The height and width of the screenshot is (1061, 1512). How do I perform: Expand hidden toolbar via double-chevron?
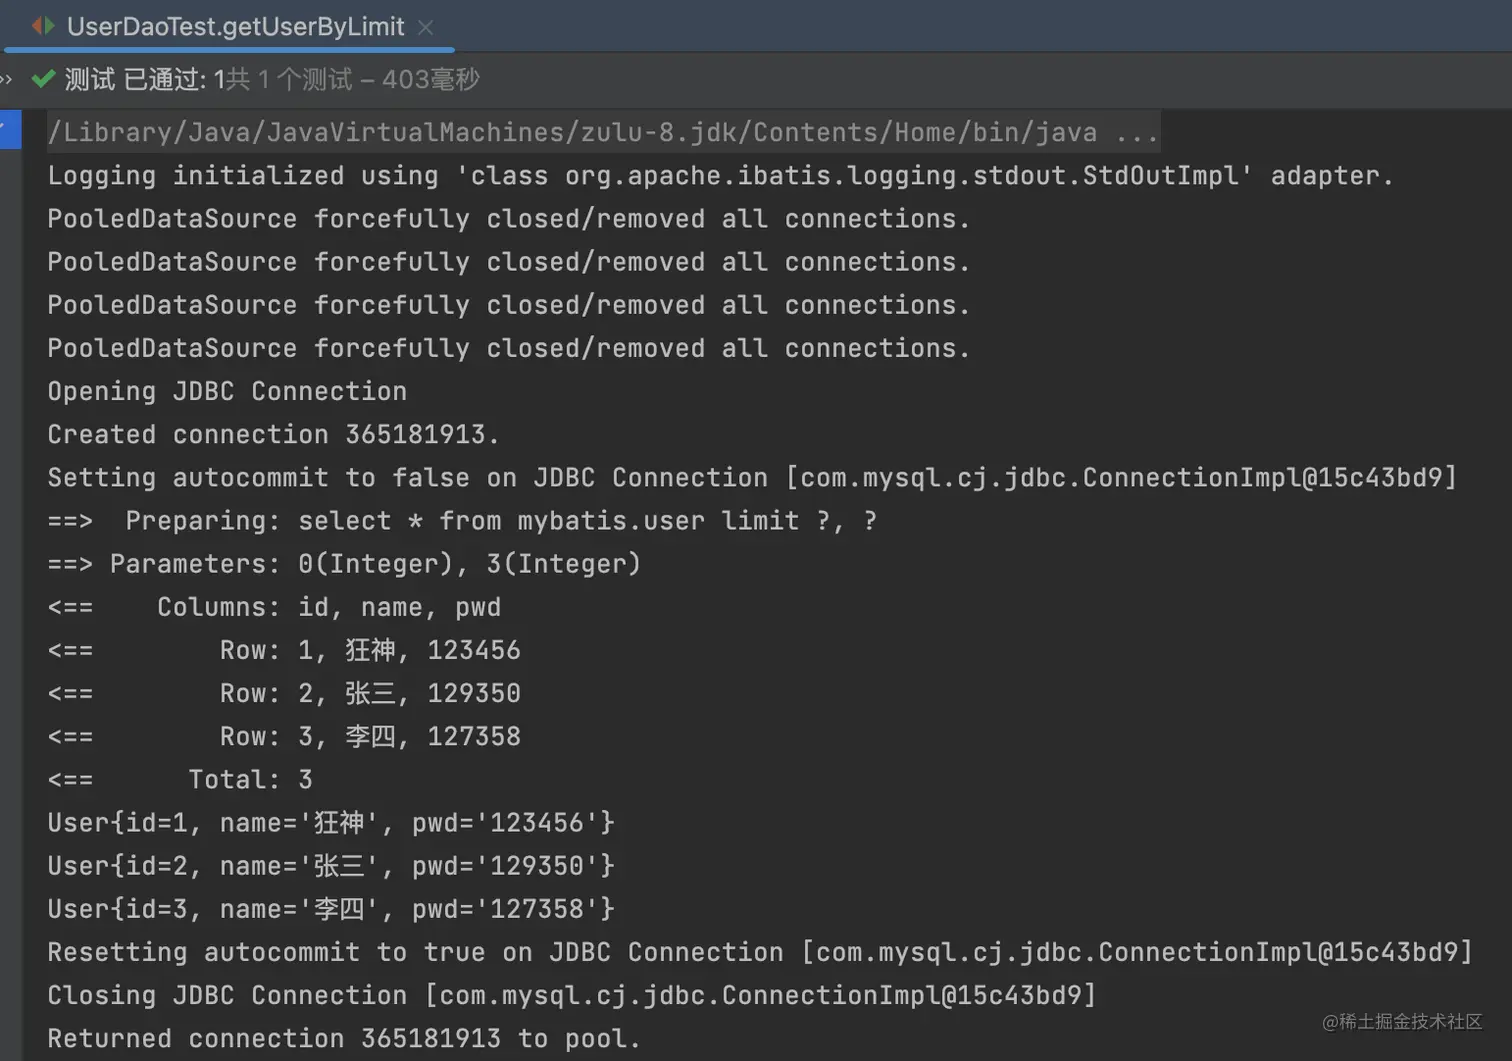click(6, 79)
